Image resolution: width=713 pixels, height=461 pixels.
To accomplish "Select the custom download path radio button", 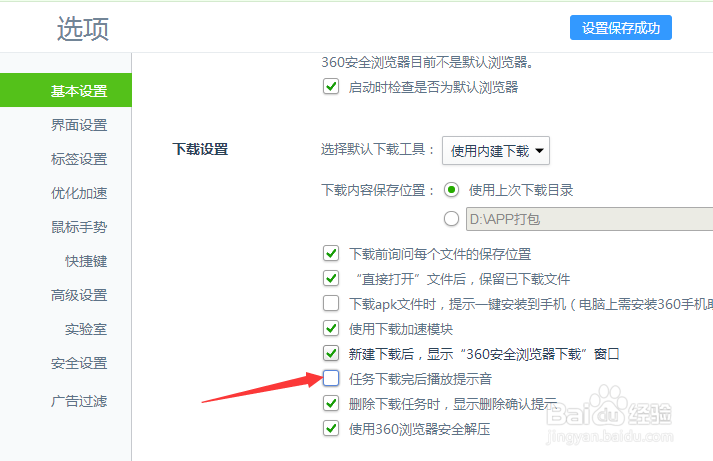I will click(451, 219).
